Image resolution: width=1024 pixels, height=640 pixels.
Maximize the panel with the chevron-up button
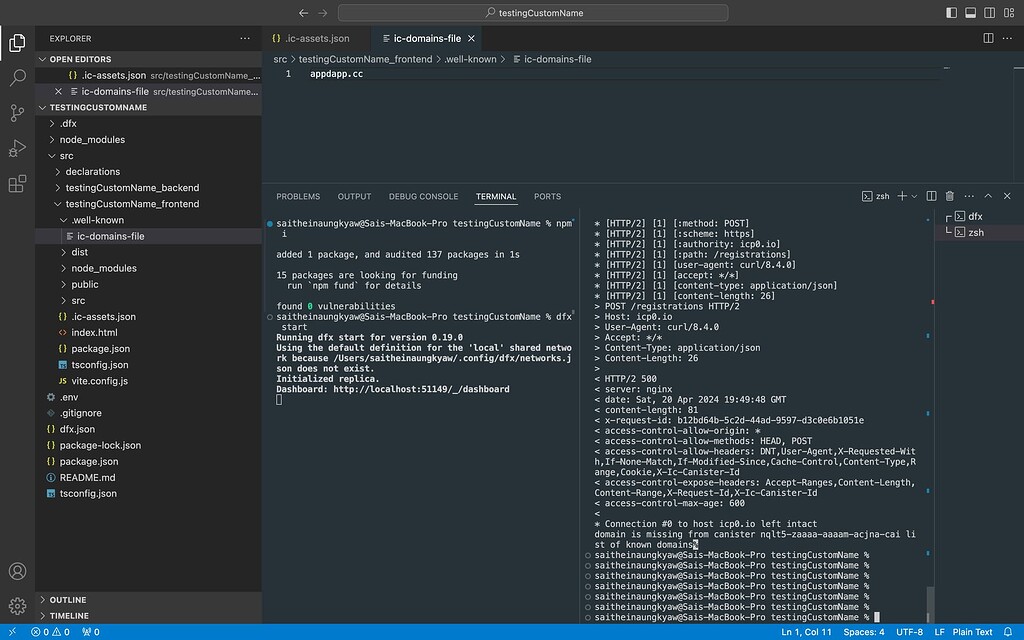[987, 196]
